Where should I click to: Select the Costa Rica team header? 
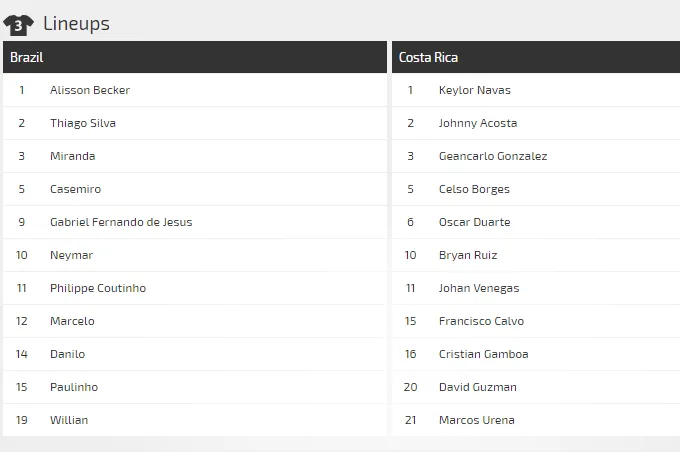point(428,57)
